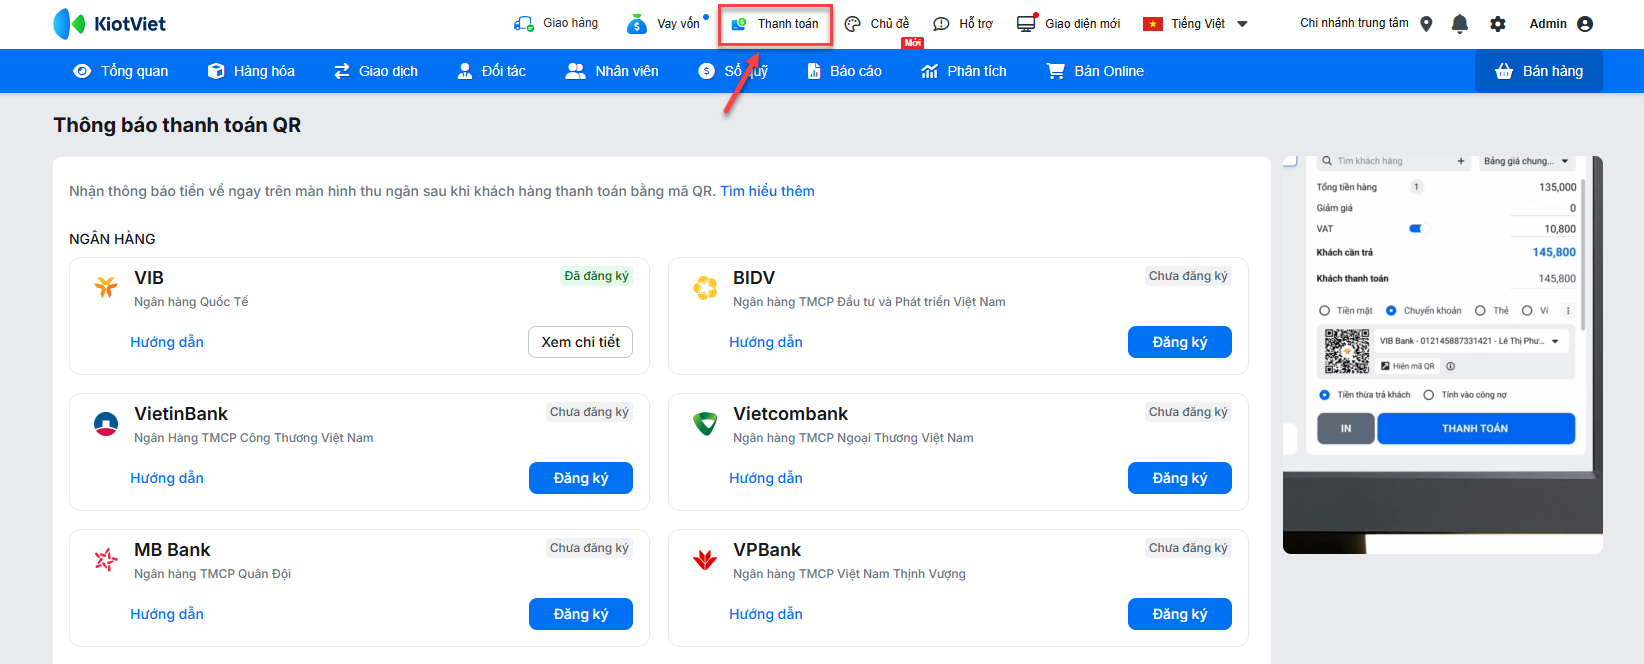Click the Vietcombank logo
Image resolution: width=1644 pixels, height=664 pixels.
pyautogui.click(x=705, y=424)
